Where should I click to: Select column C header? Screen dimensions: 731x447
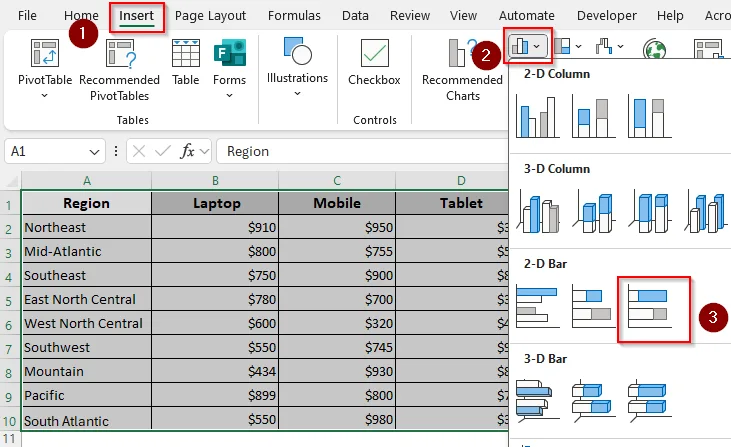tap(337, 181)
